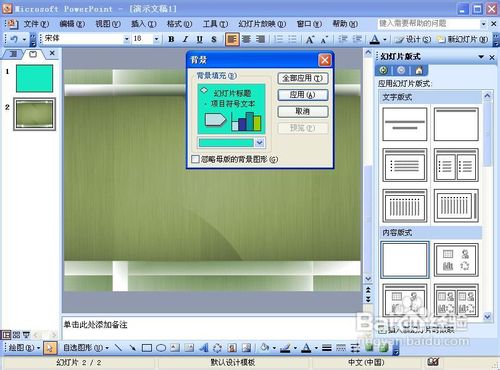The image size is (500, 370).
Task: Open the 视图 menu
Action: pos(108,24)
